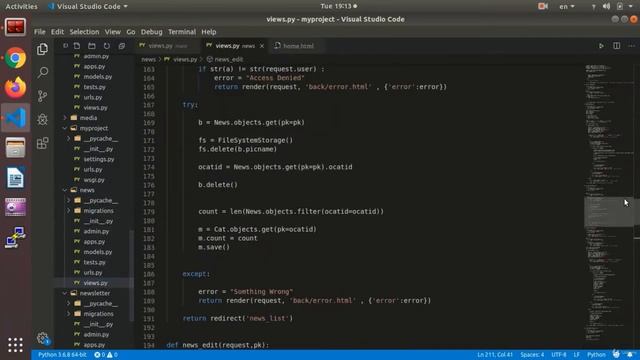This screenshot has height=360, width=640.
Task: Click news breadcrumb in editor path
Action: [149, 60]
